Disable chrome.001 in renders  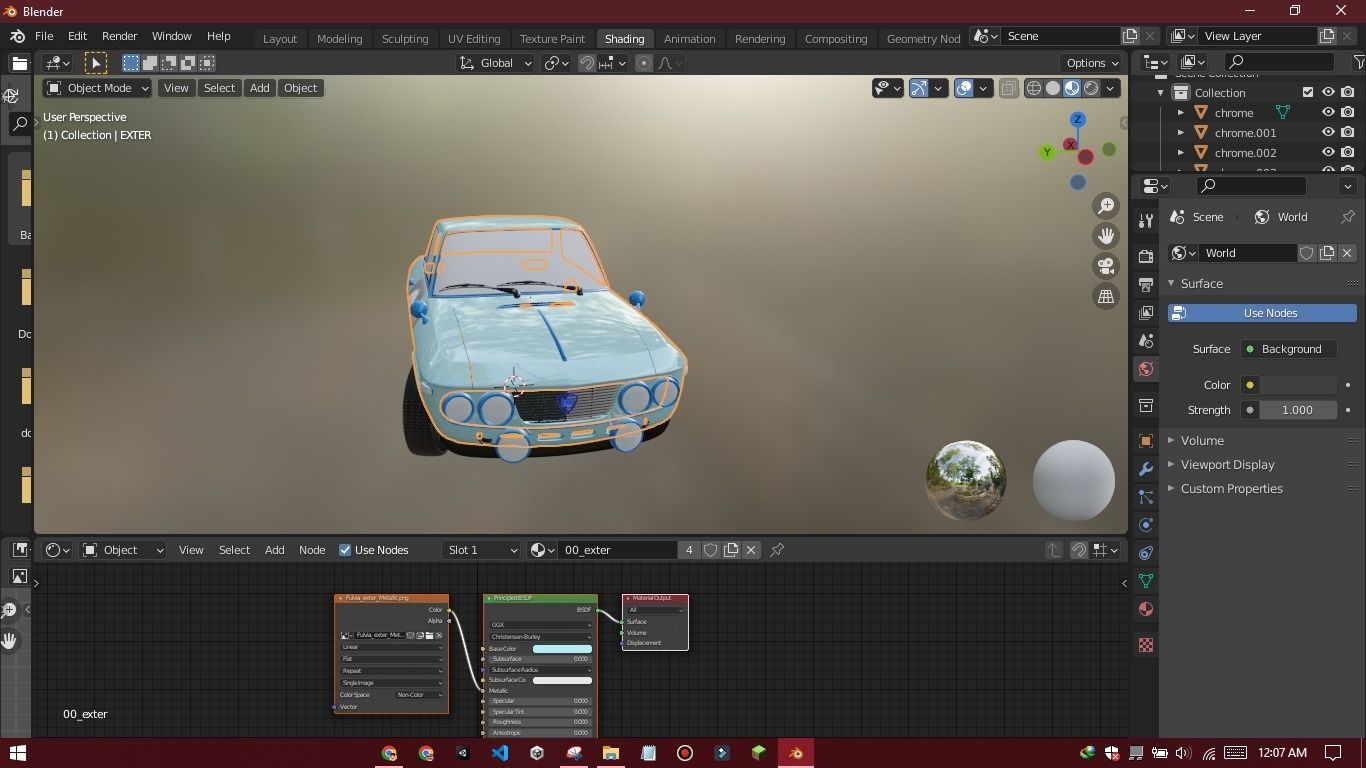(x=1348, y=133)
